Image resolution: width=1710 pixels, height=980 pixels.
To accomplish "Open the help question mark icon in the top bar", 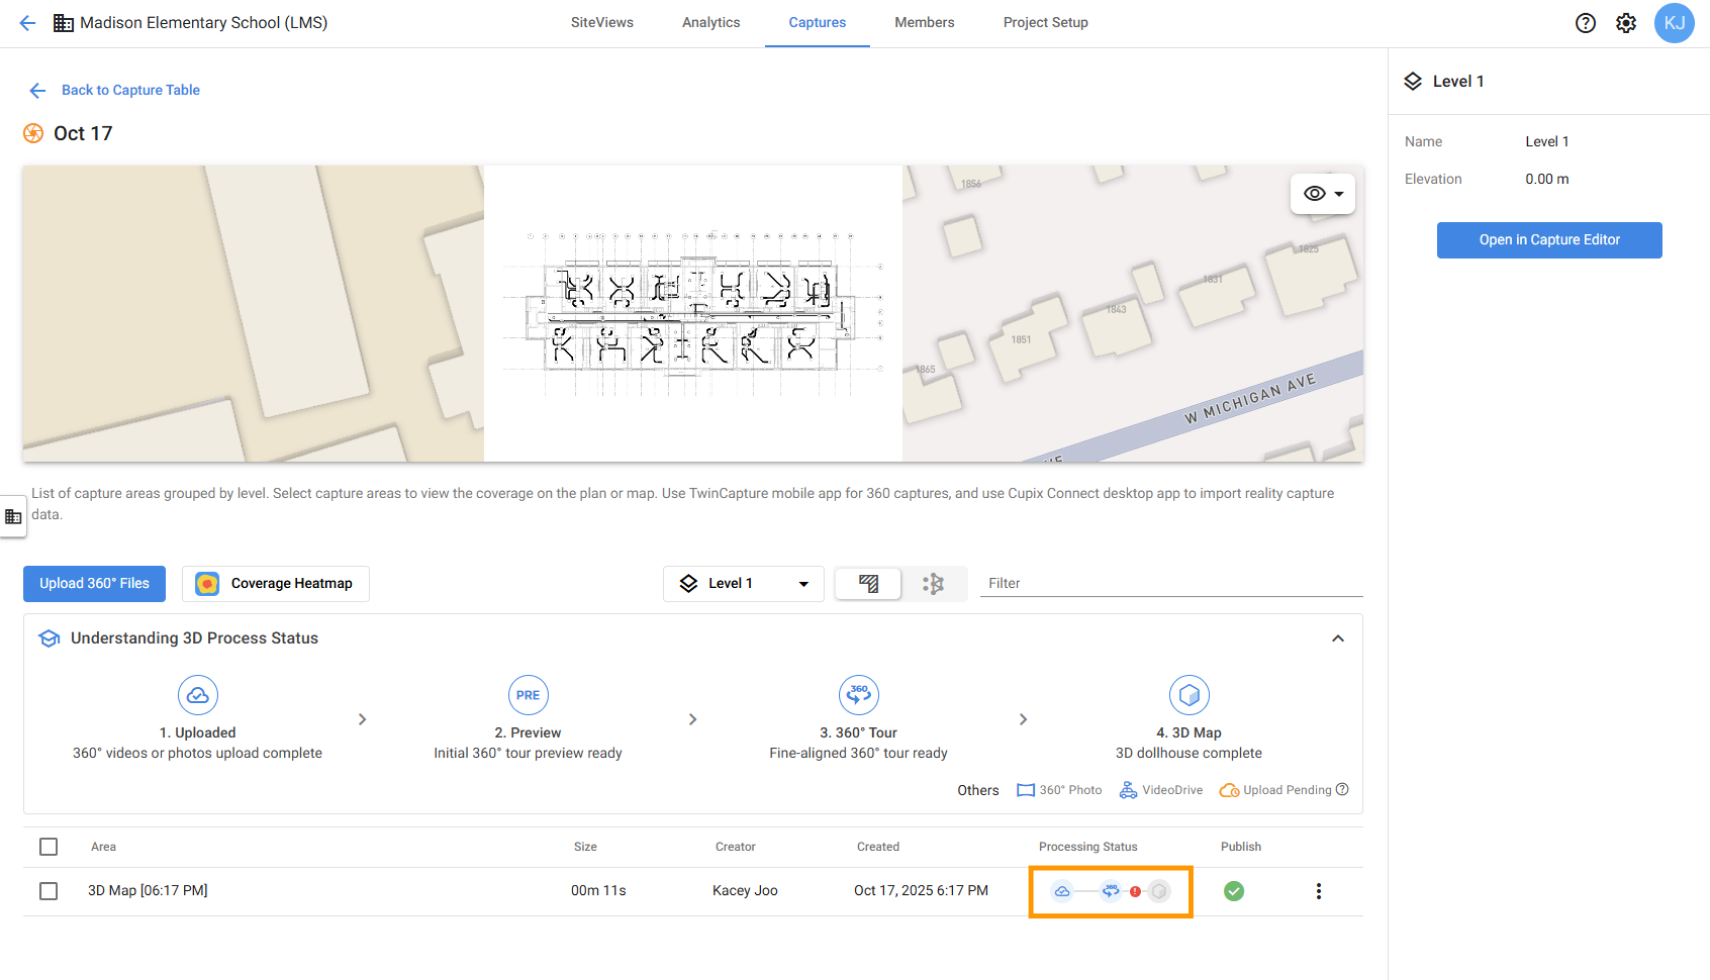I will pos(1585,23).
